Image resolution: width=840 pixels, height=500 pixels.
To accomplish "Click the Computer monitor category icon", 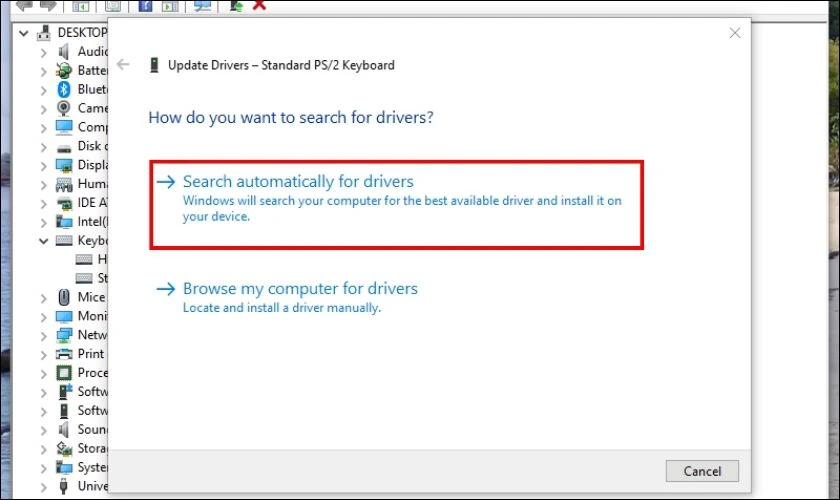I will click(64, 127).
